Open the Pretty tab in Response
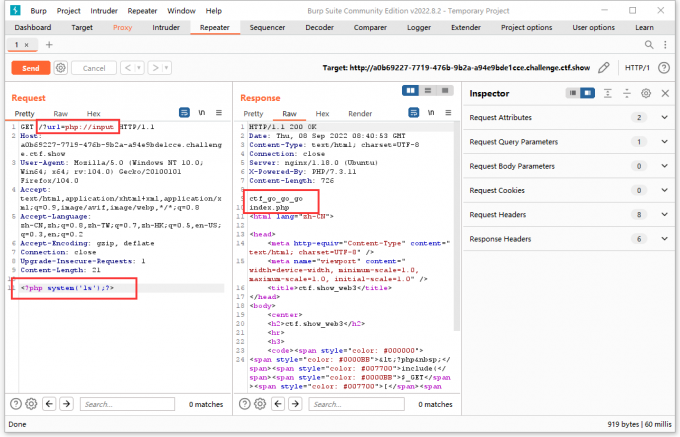The width and height of the screenshot is (680, 437). pyautogui.click(x=253, y=114)
